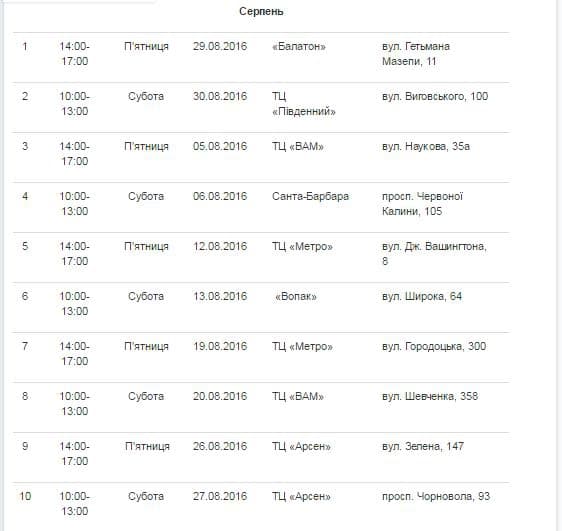
Task: Click the address вул. Шевченка, 358
Action: 430,396
